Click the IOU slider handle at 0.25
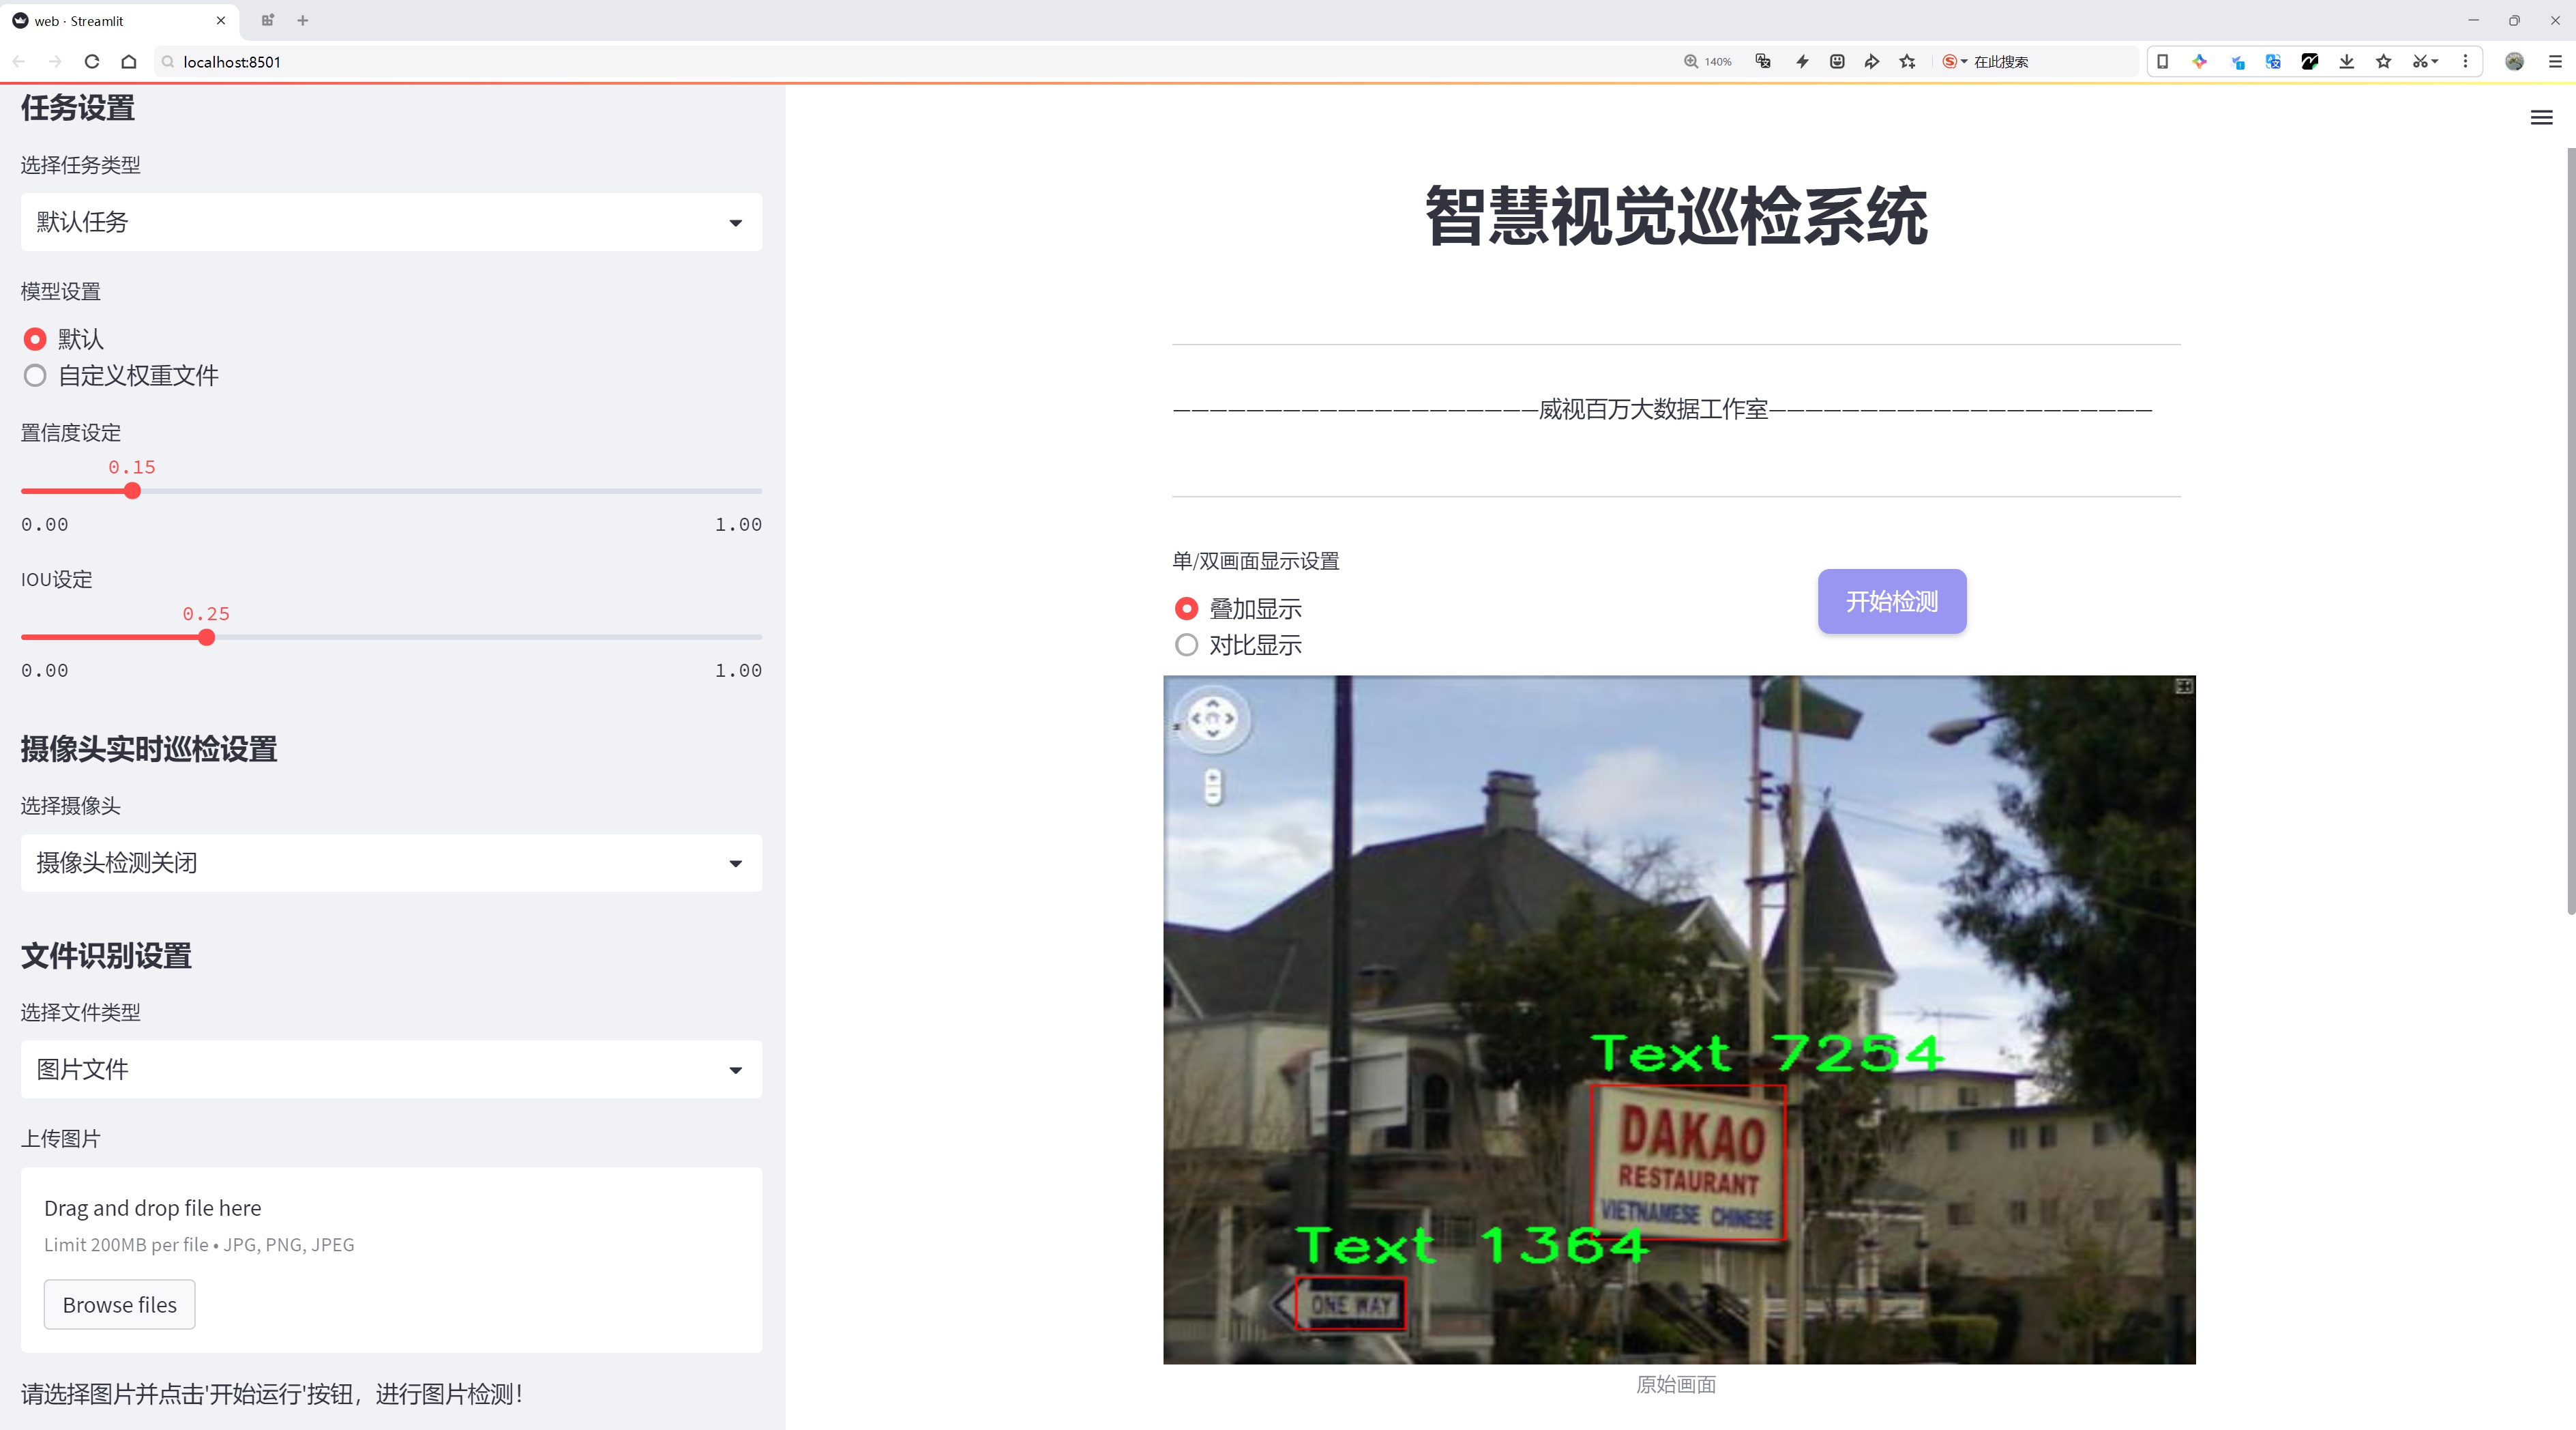This screenshot has height=1430, width=2576. [x=206, y=638]
